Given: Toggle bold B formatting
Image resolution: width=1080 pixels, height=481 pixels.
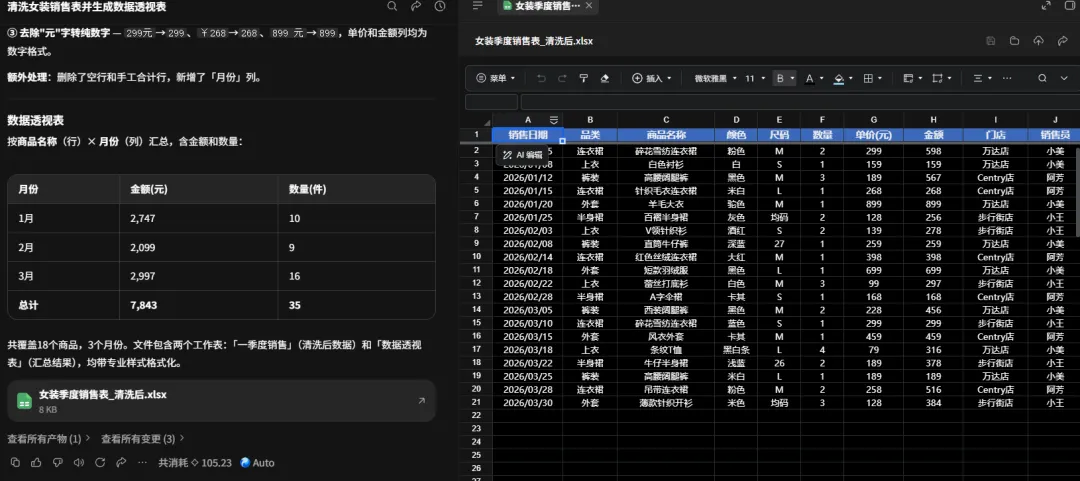Looking at the screenshot, I should (x=780, y=79).
